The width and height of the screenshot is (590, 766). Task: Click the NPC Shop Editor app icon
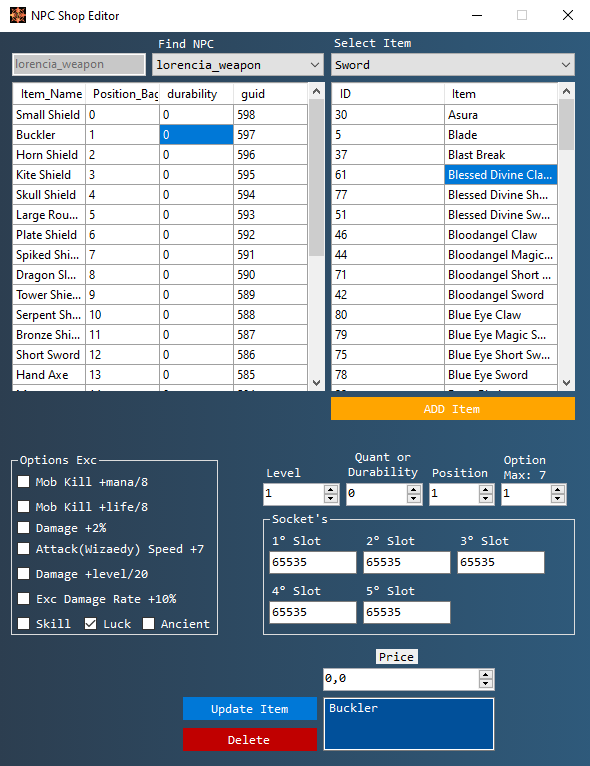[x=18, y=15]
